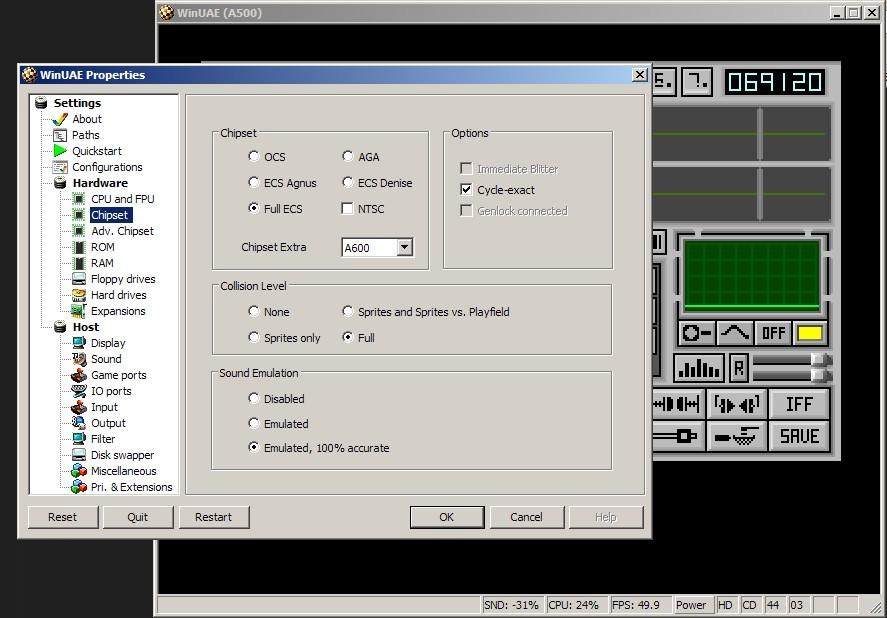Click the OK button
This screenshot has height=618, width=887.
pyautogui.click(x=446, y=517)
